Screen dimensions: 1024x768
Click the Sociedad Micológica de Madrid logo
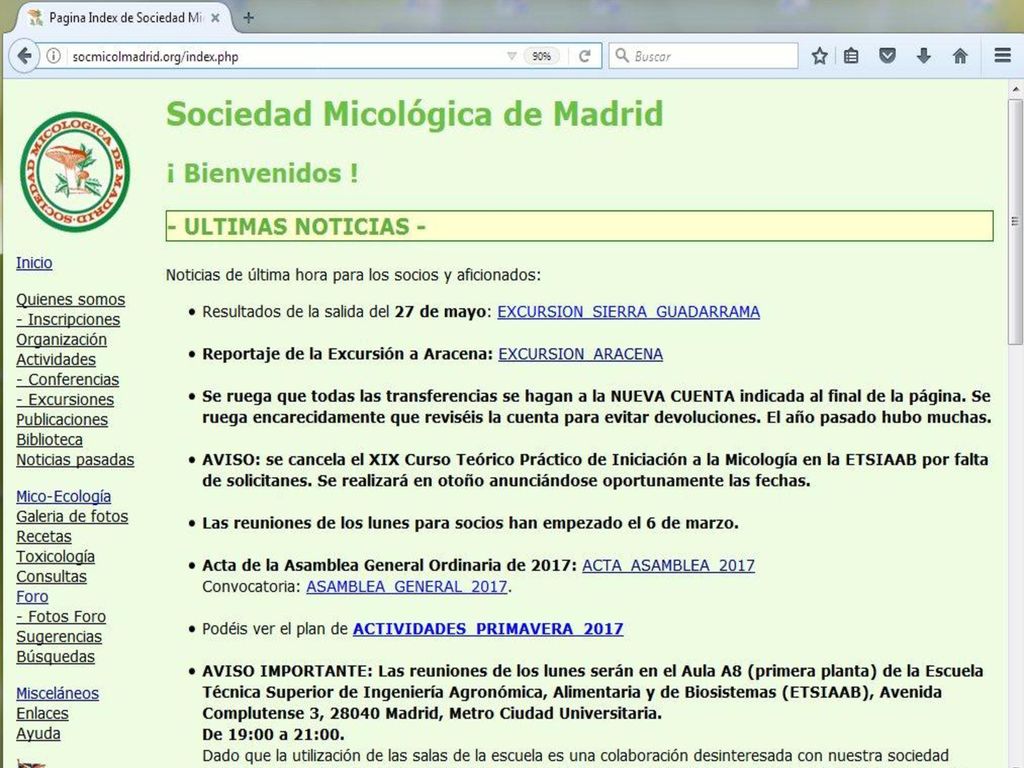tap(74, 172)
